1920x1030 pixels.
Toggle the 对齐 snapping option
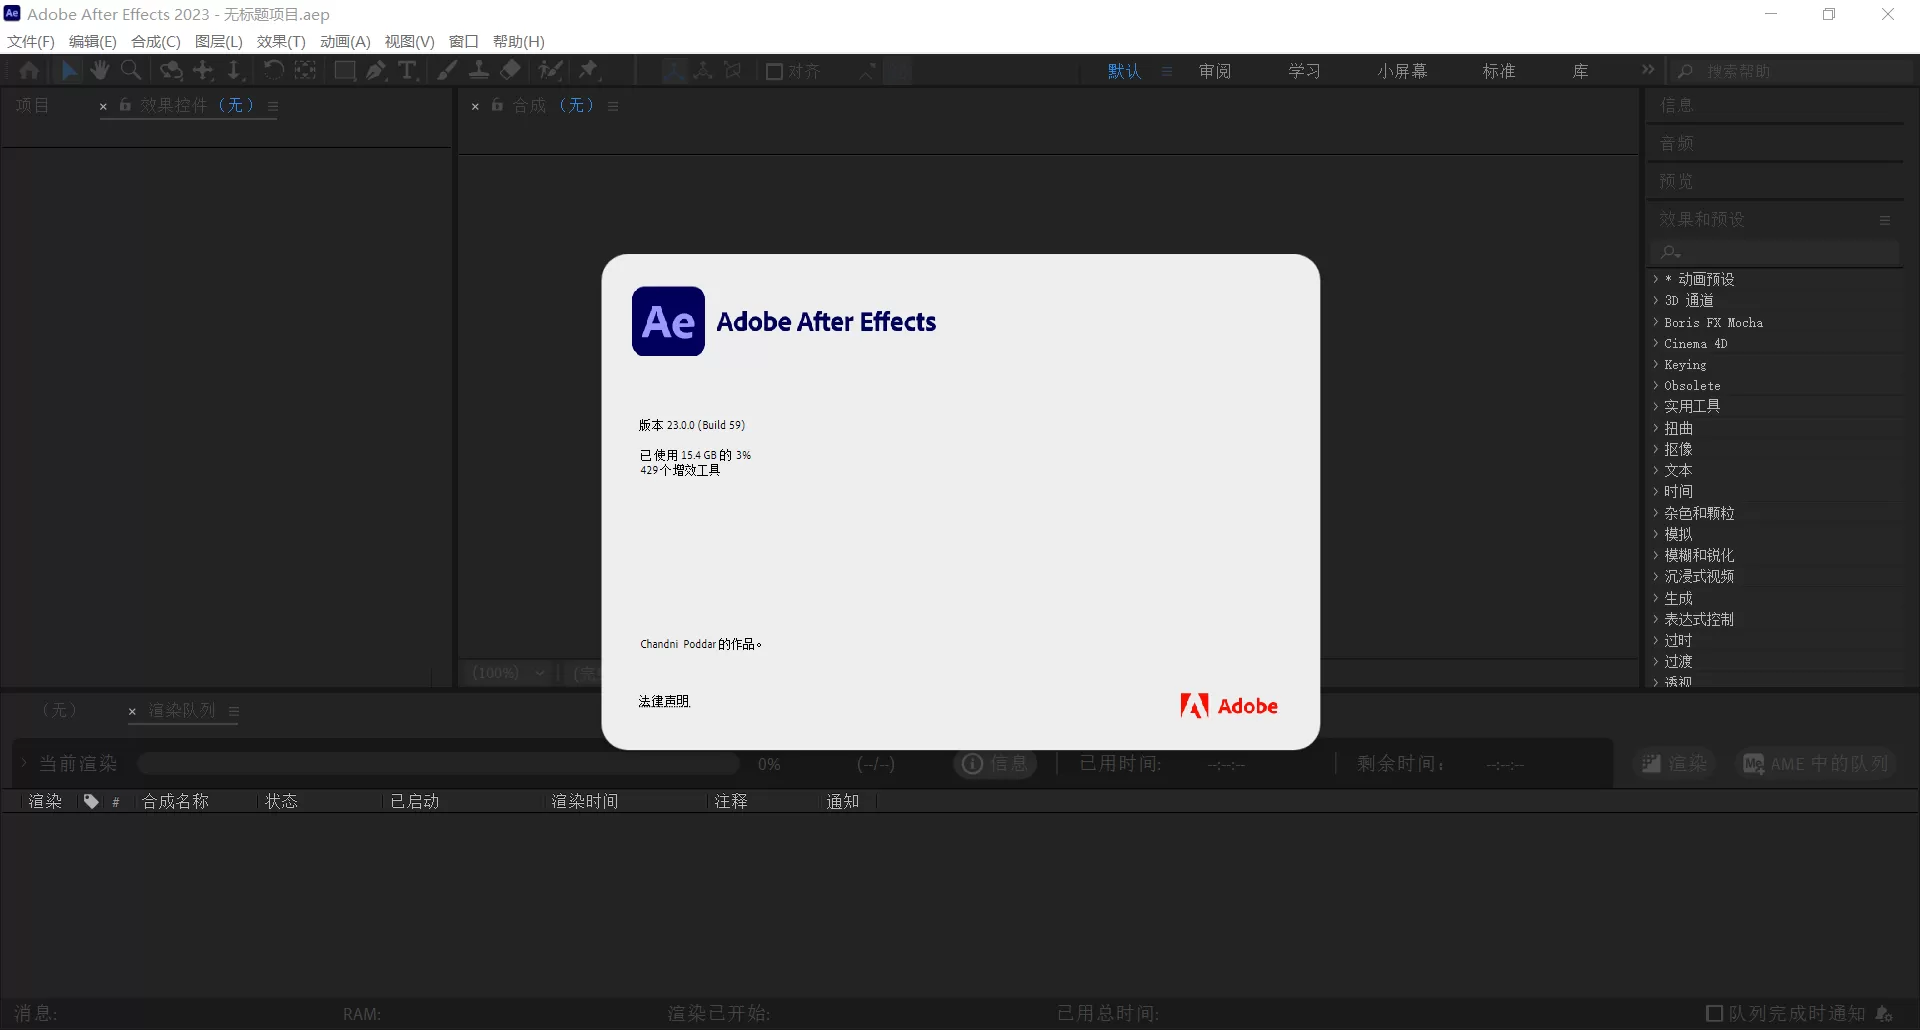coord(792,70)
